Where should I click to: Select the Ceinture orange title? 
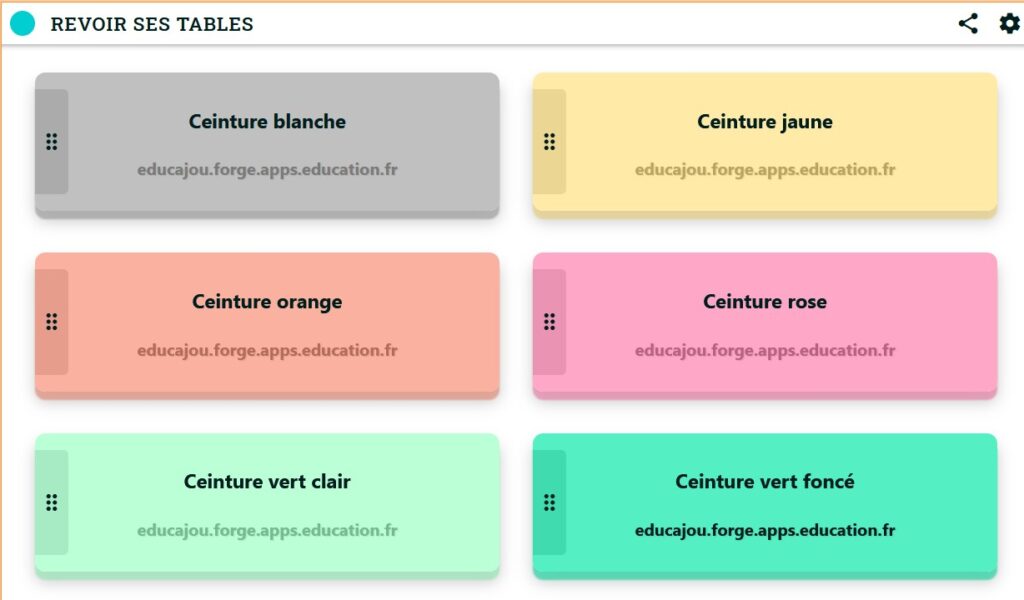point(267,302)
